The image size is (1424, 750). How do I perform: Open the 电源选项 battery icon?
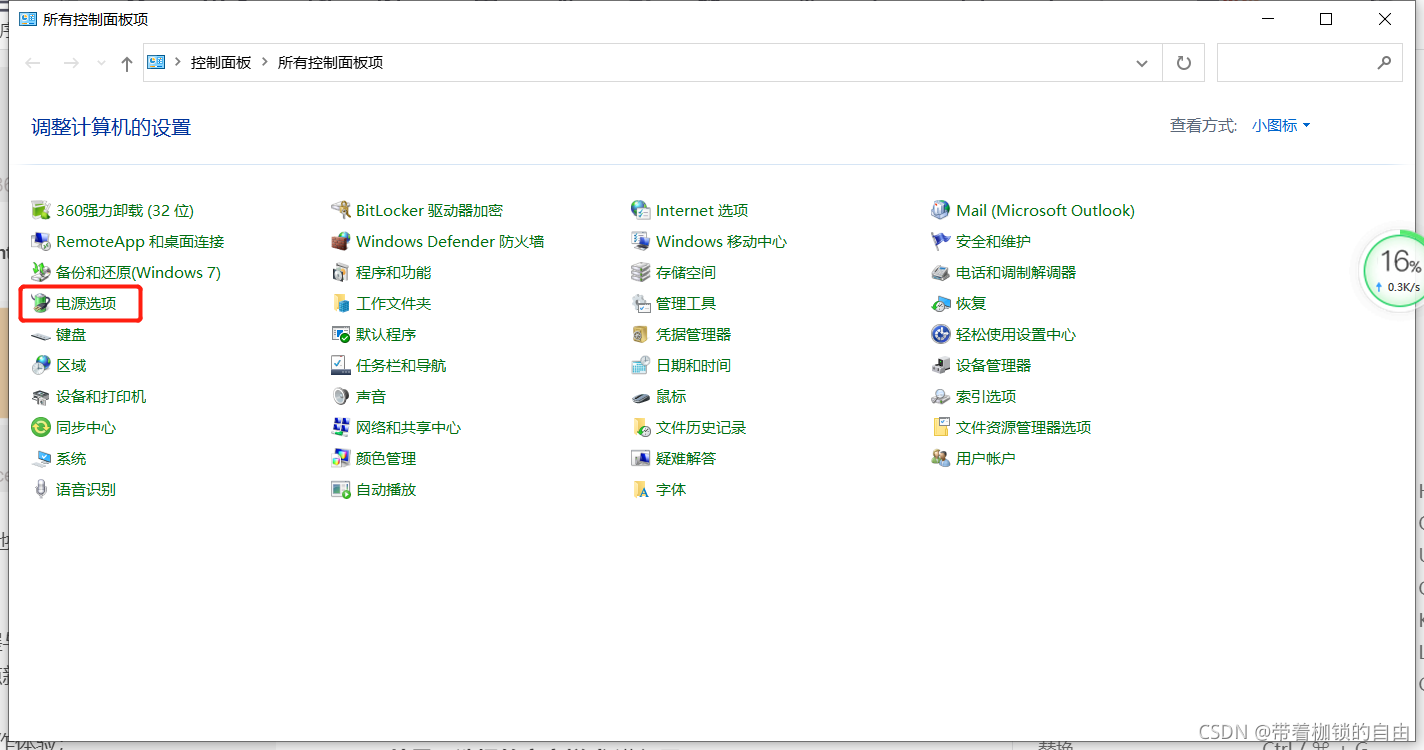click(x=41, y=303)
